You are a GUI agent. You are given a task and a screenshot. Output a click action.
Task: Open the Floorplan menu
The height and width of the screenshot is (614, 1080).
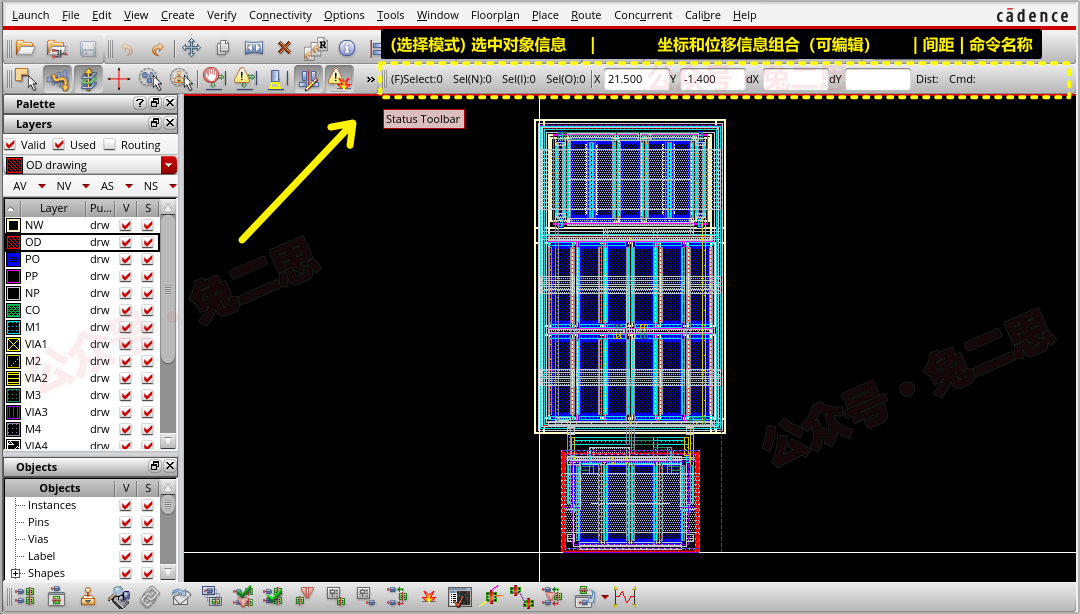(x=495, y=15)
